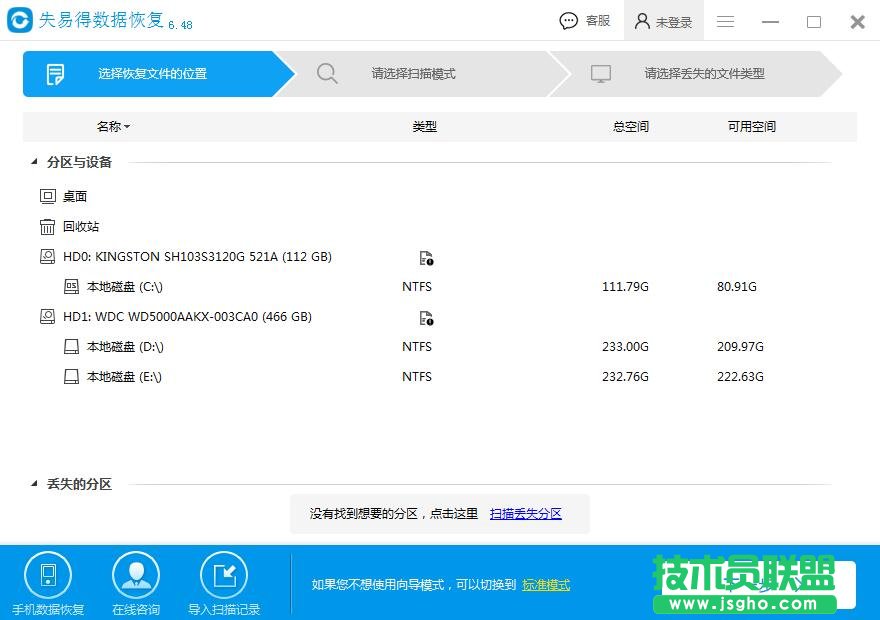Click the 手机数据恢复 phone recovery icon
880x620 pixels.
[x=48, y=575]
